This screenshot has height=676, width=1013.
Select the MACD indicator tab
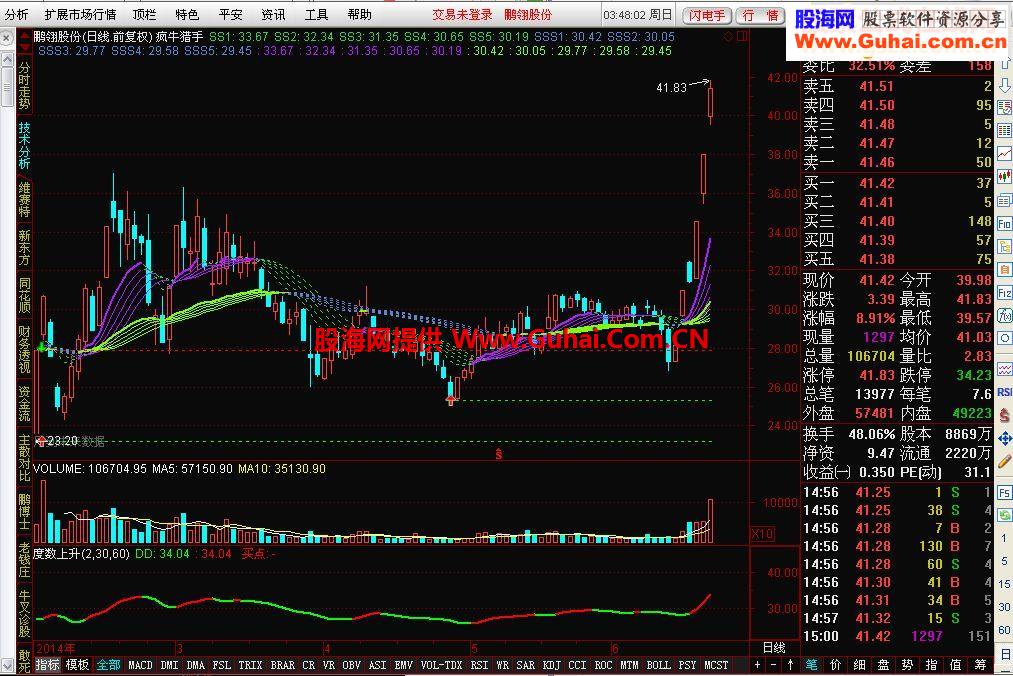pyautogui.click(x=140, y=664)
